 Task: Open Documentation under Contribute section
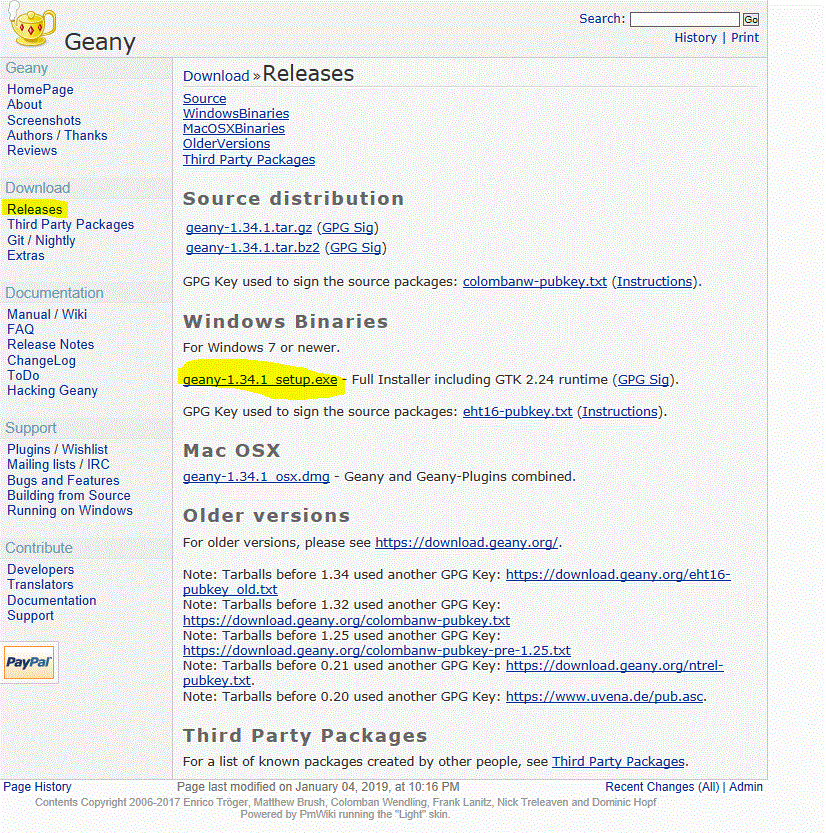[x=52, y=600]
